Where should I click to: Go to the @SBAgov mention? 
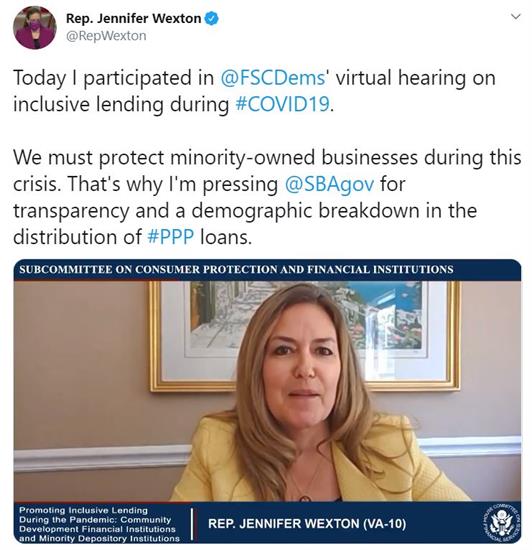tap(329, 184)
